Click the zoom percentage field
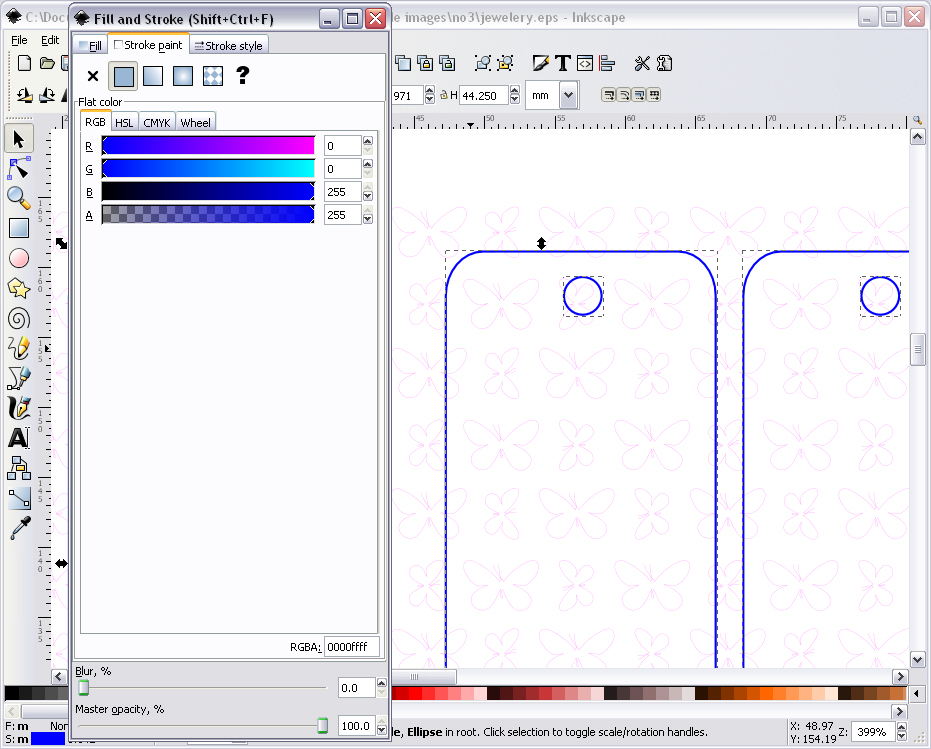 click(873, 732)
